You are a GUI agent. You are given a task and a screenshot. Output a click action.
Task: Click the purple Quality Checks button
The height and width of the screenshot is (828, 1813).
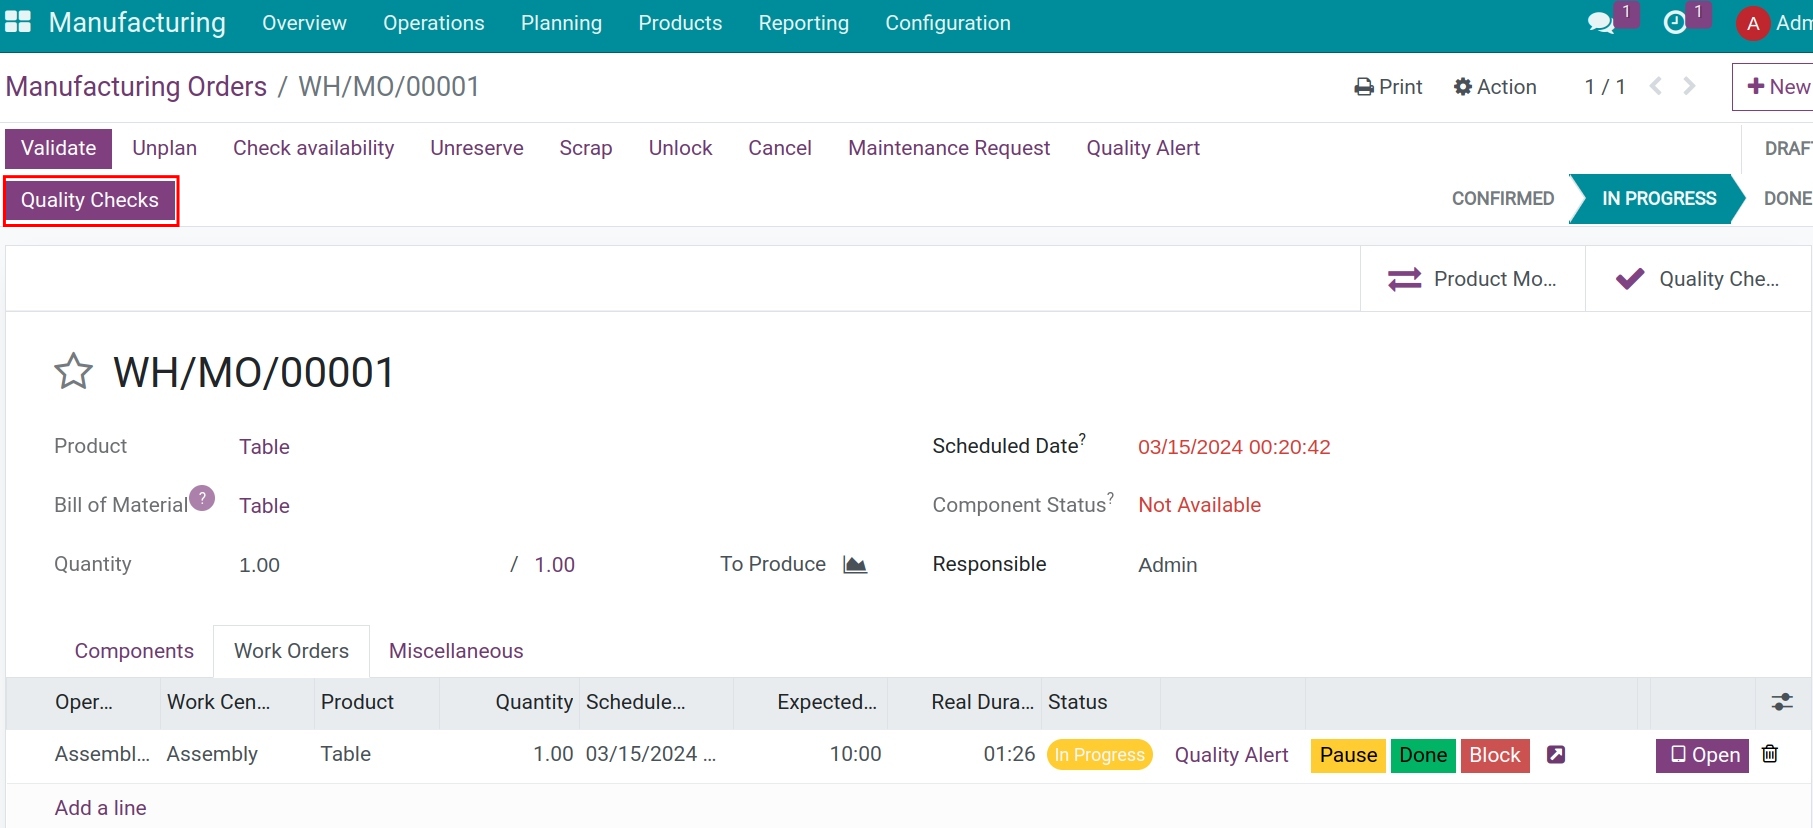pos(90,200)
